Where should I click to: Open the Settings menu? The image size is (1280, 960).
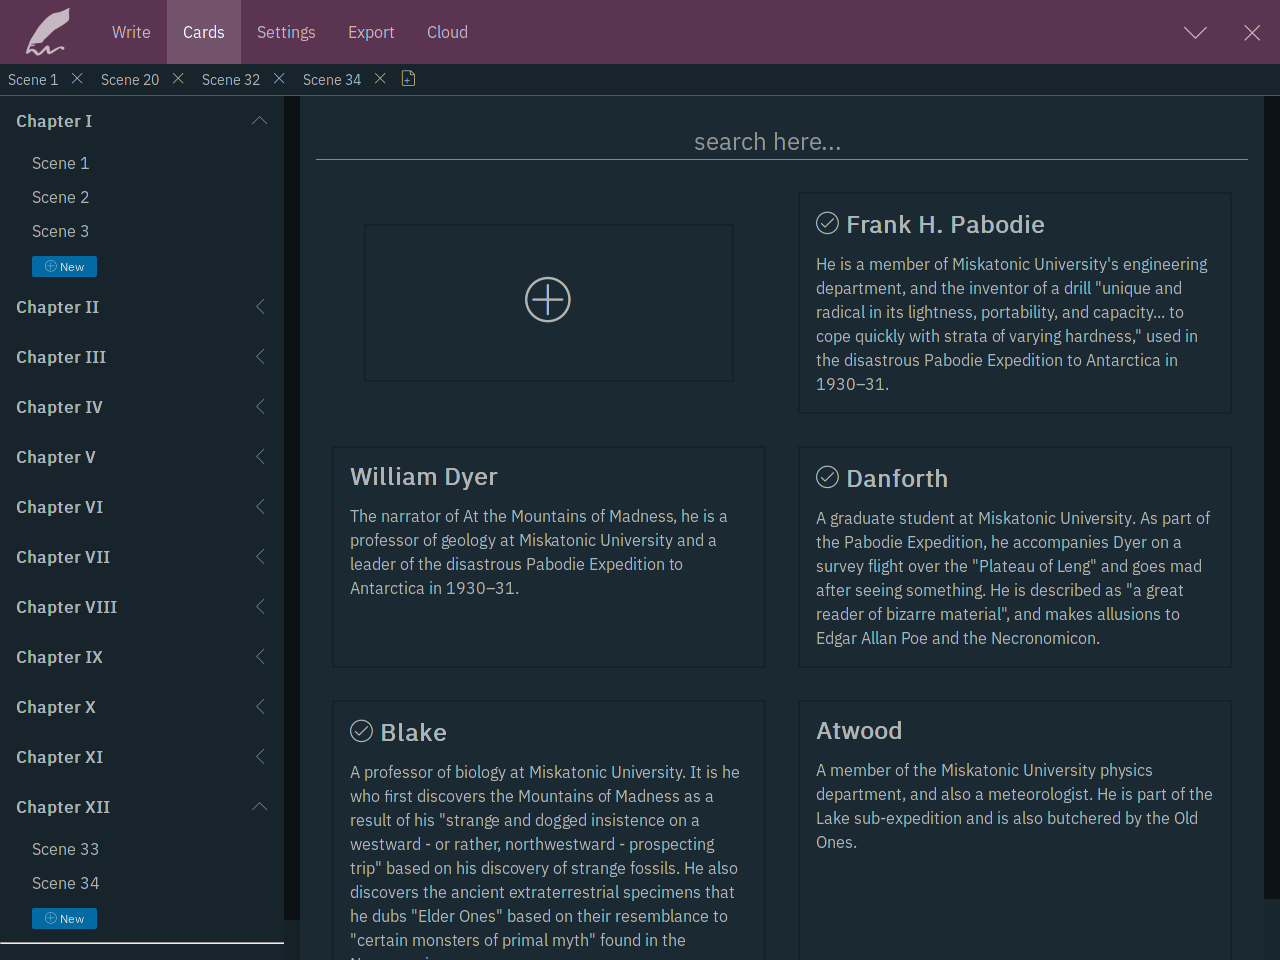(286, 32)
